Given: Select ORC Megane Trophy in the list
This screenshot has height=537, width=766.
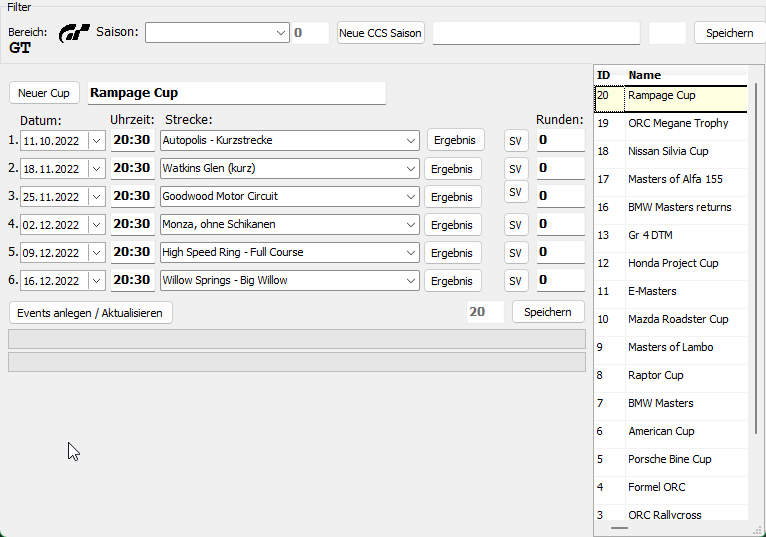Looking at the screenshot, I should tap(678, 124).
